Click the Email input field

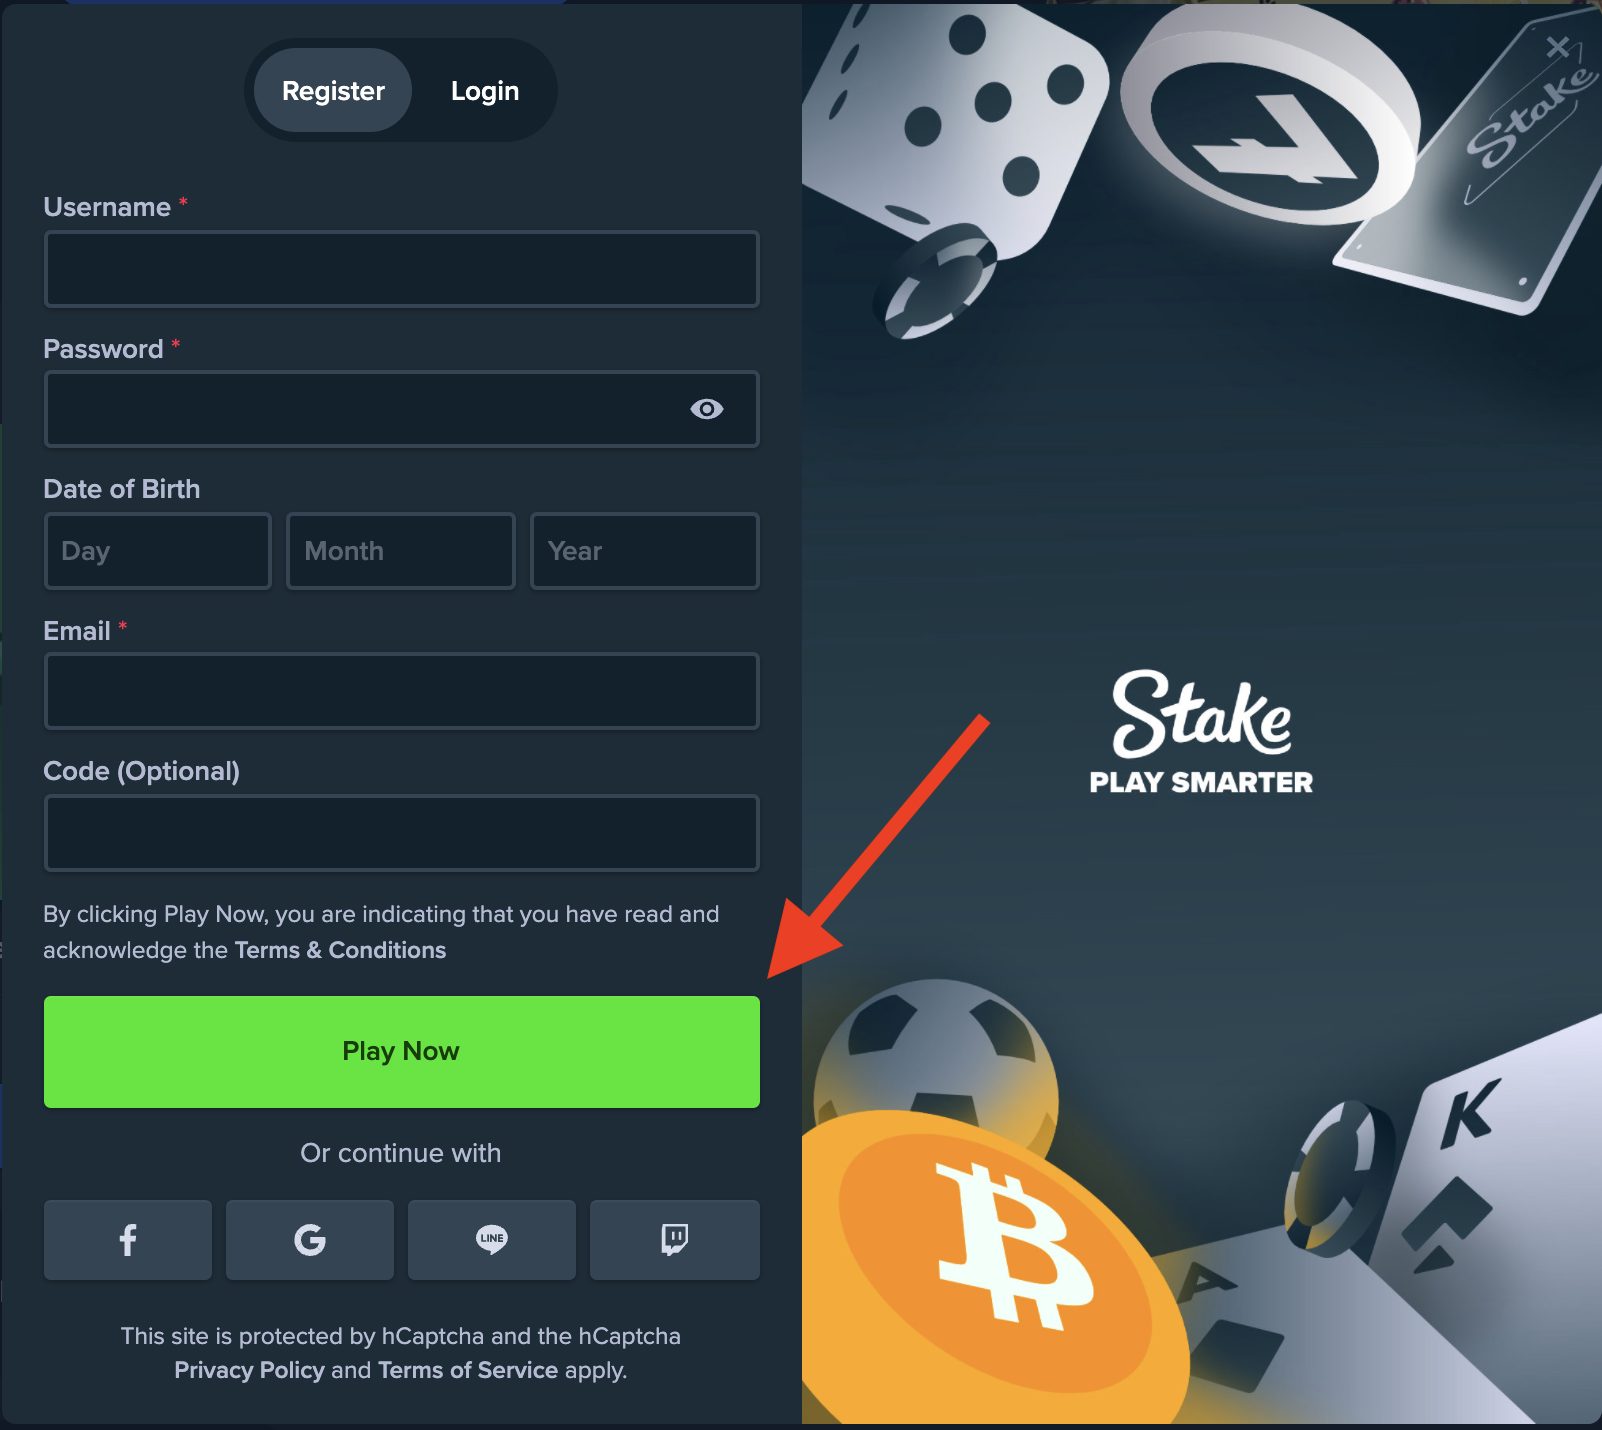[402, 691]
